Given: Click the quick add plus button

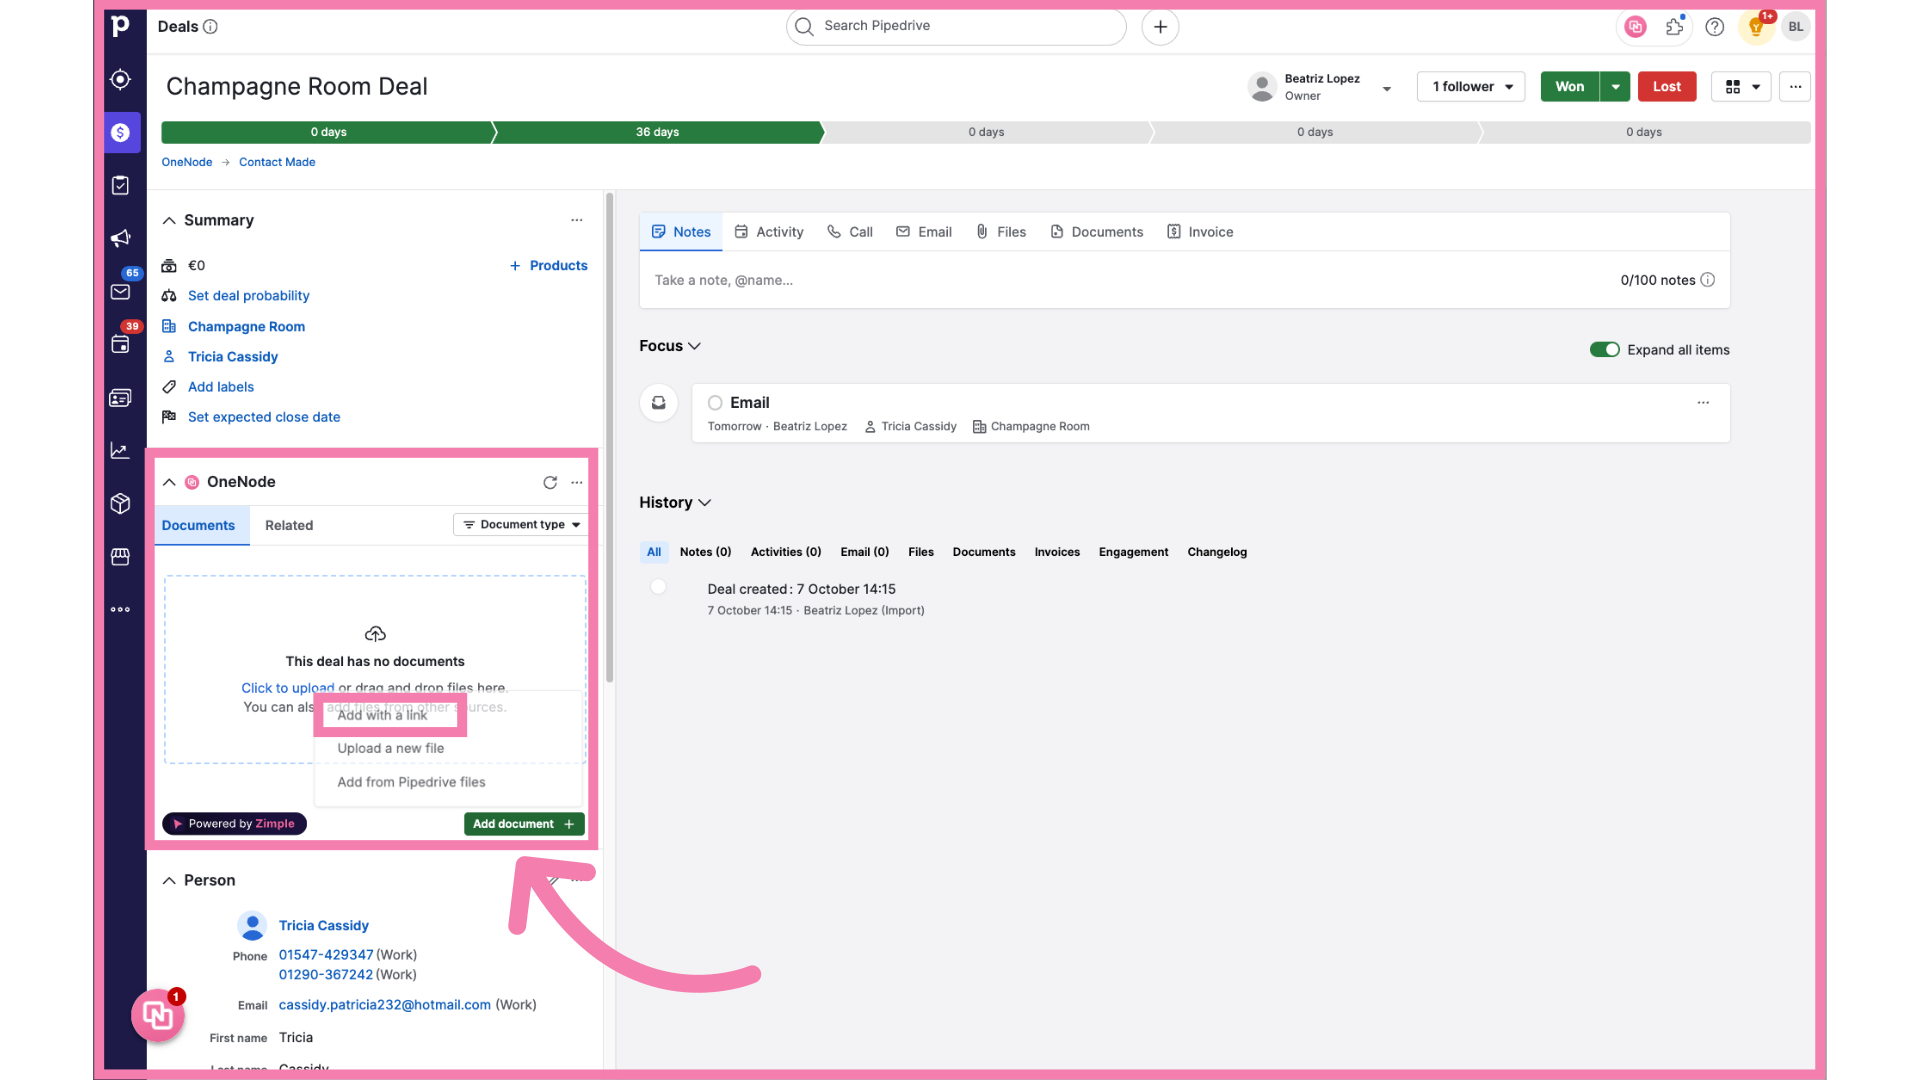Looking at the screenshot, I should point(1160,27).
